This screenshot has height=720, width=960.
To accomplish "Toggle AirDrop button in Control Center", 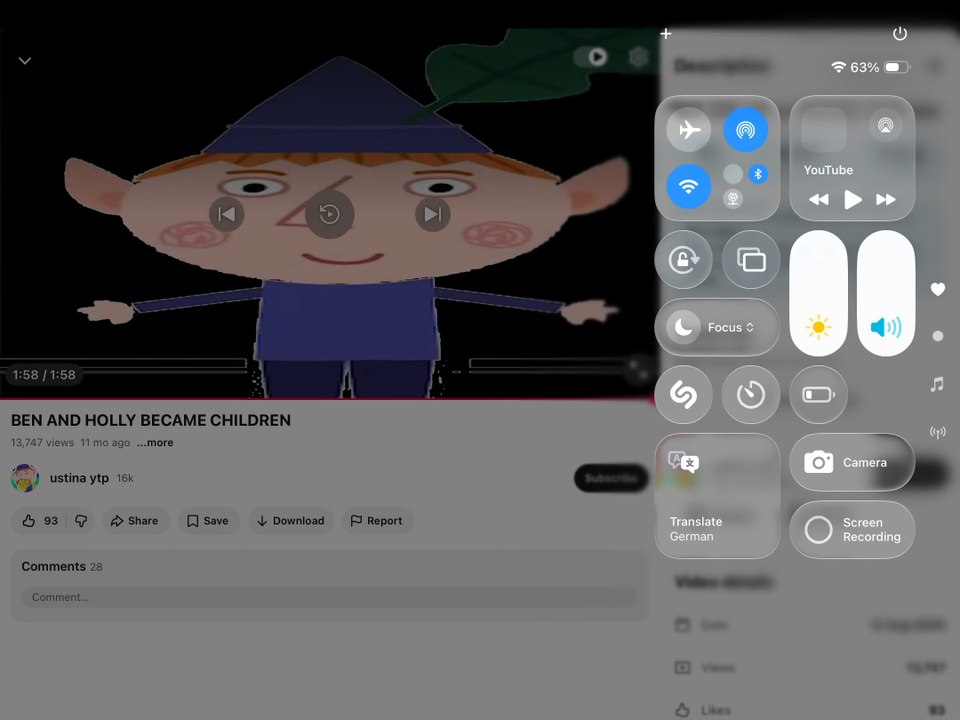I will pos(745,130).
